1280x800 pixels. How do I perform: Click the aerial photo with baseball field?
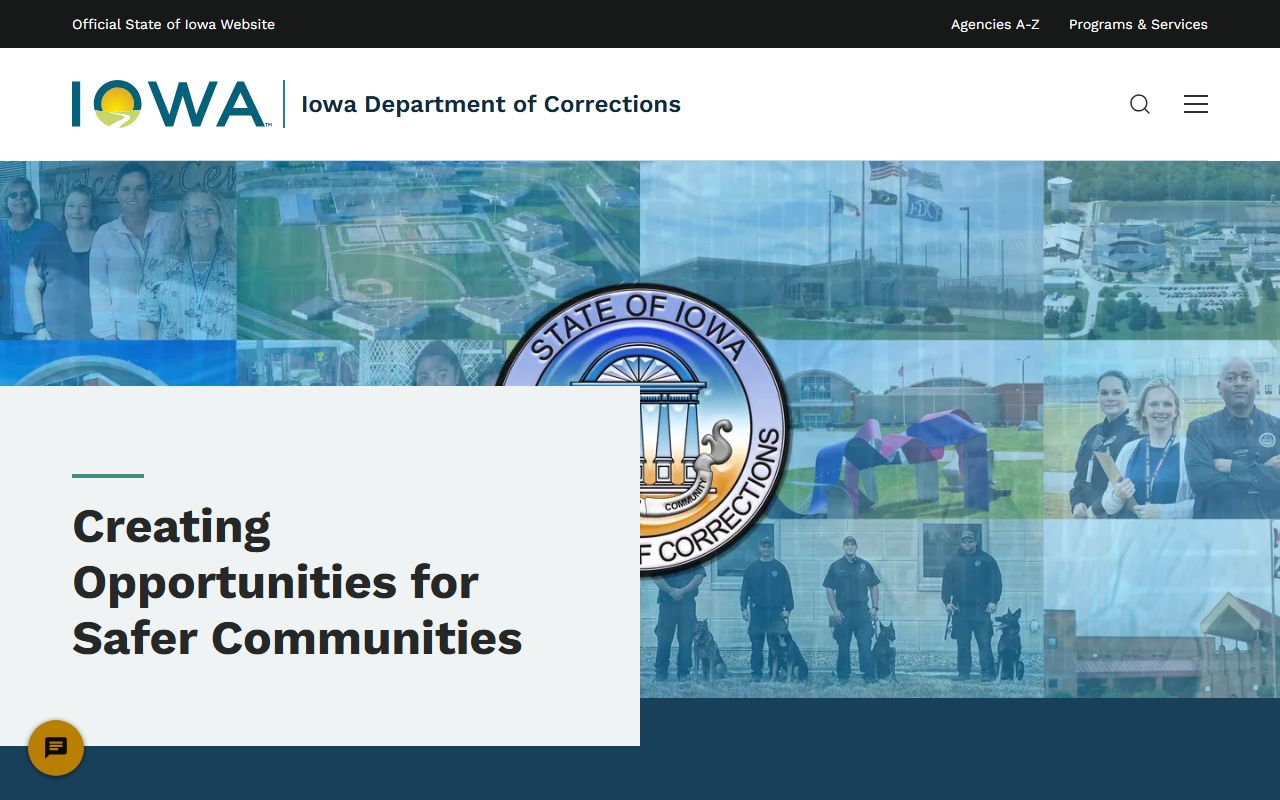point(438,250)
